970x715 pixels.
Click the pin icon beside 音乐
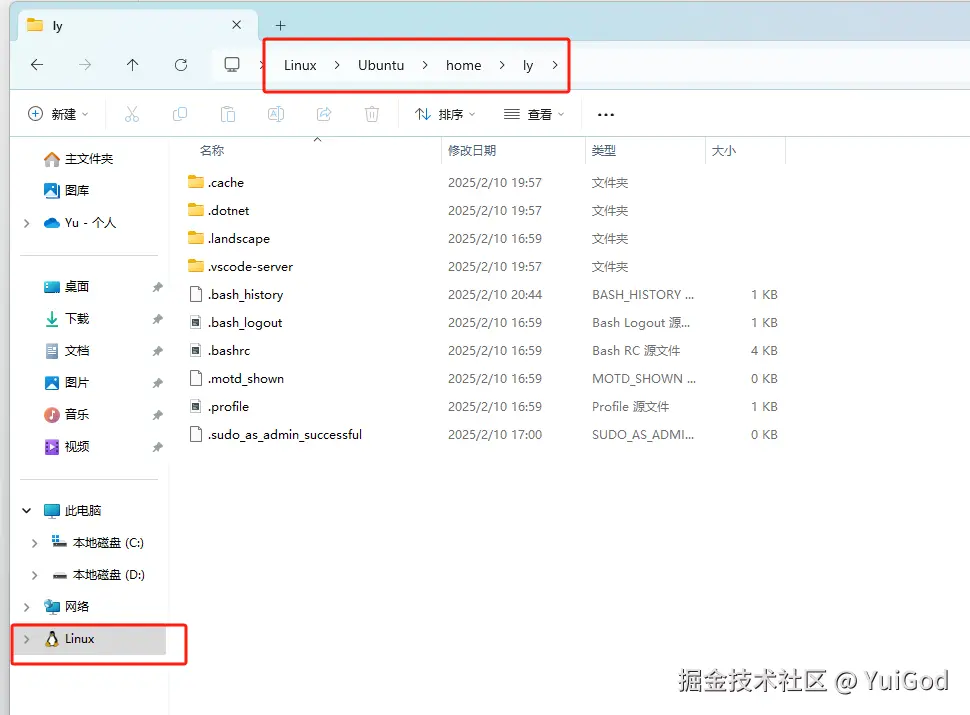(158, 415)
